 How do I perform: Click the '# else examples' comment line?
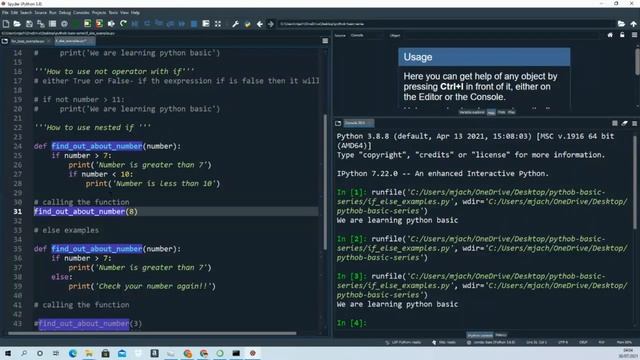click(67, 230)
